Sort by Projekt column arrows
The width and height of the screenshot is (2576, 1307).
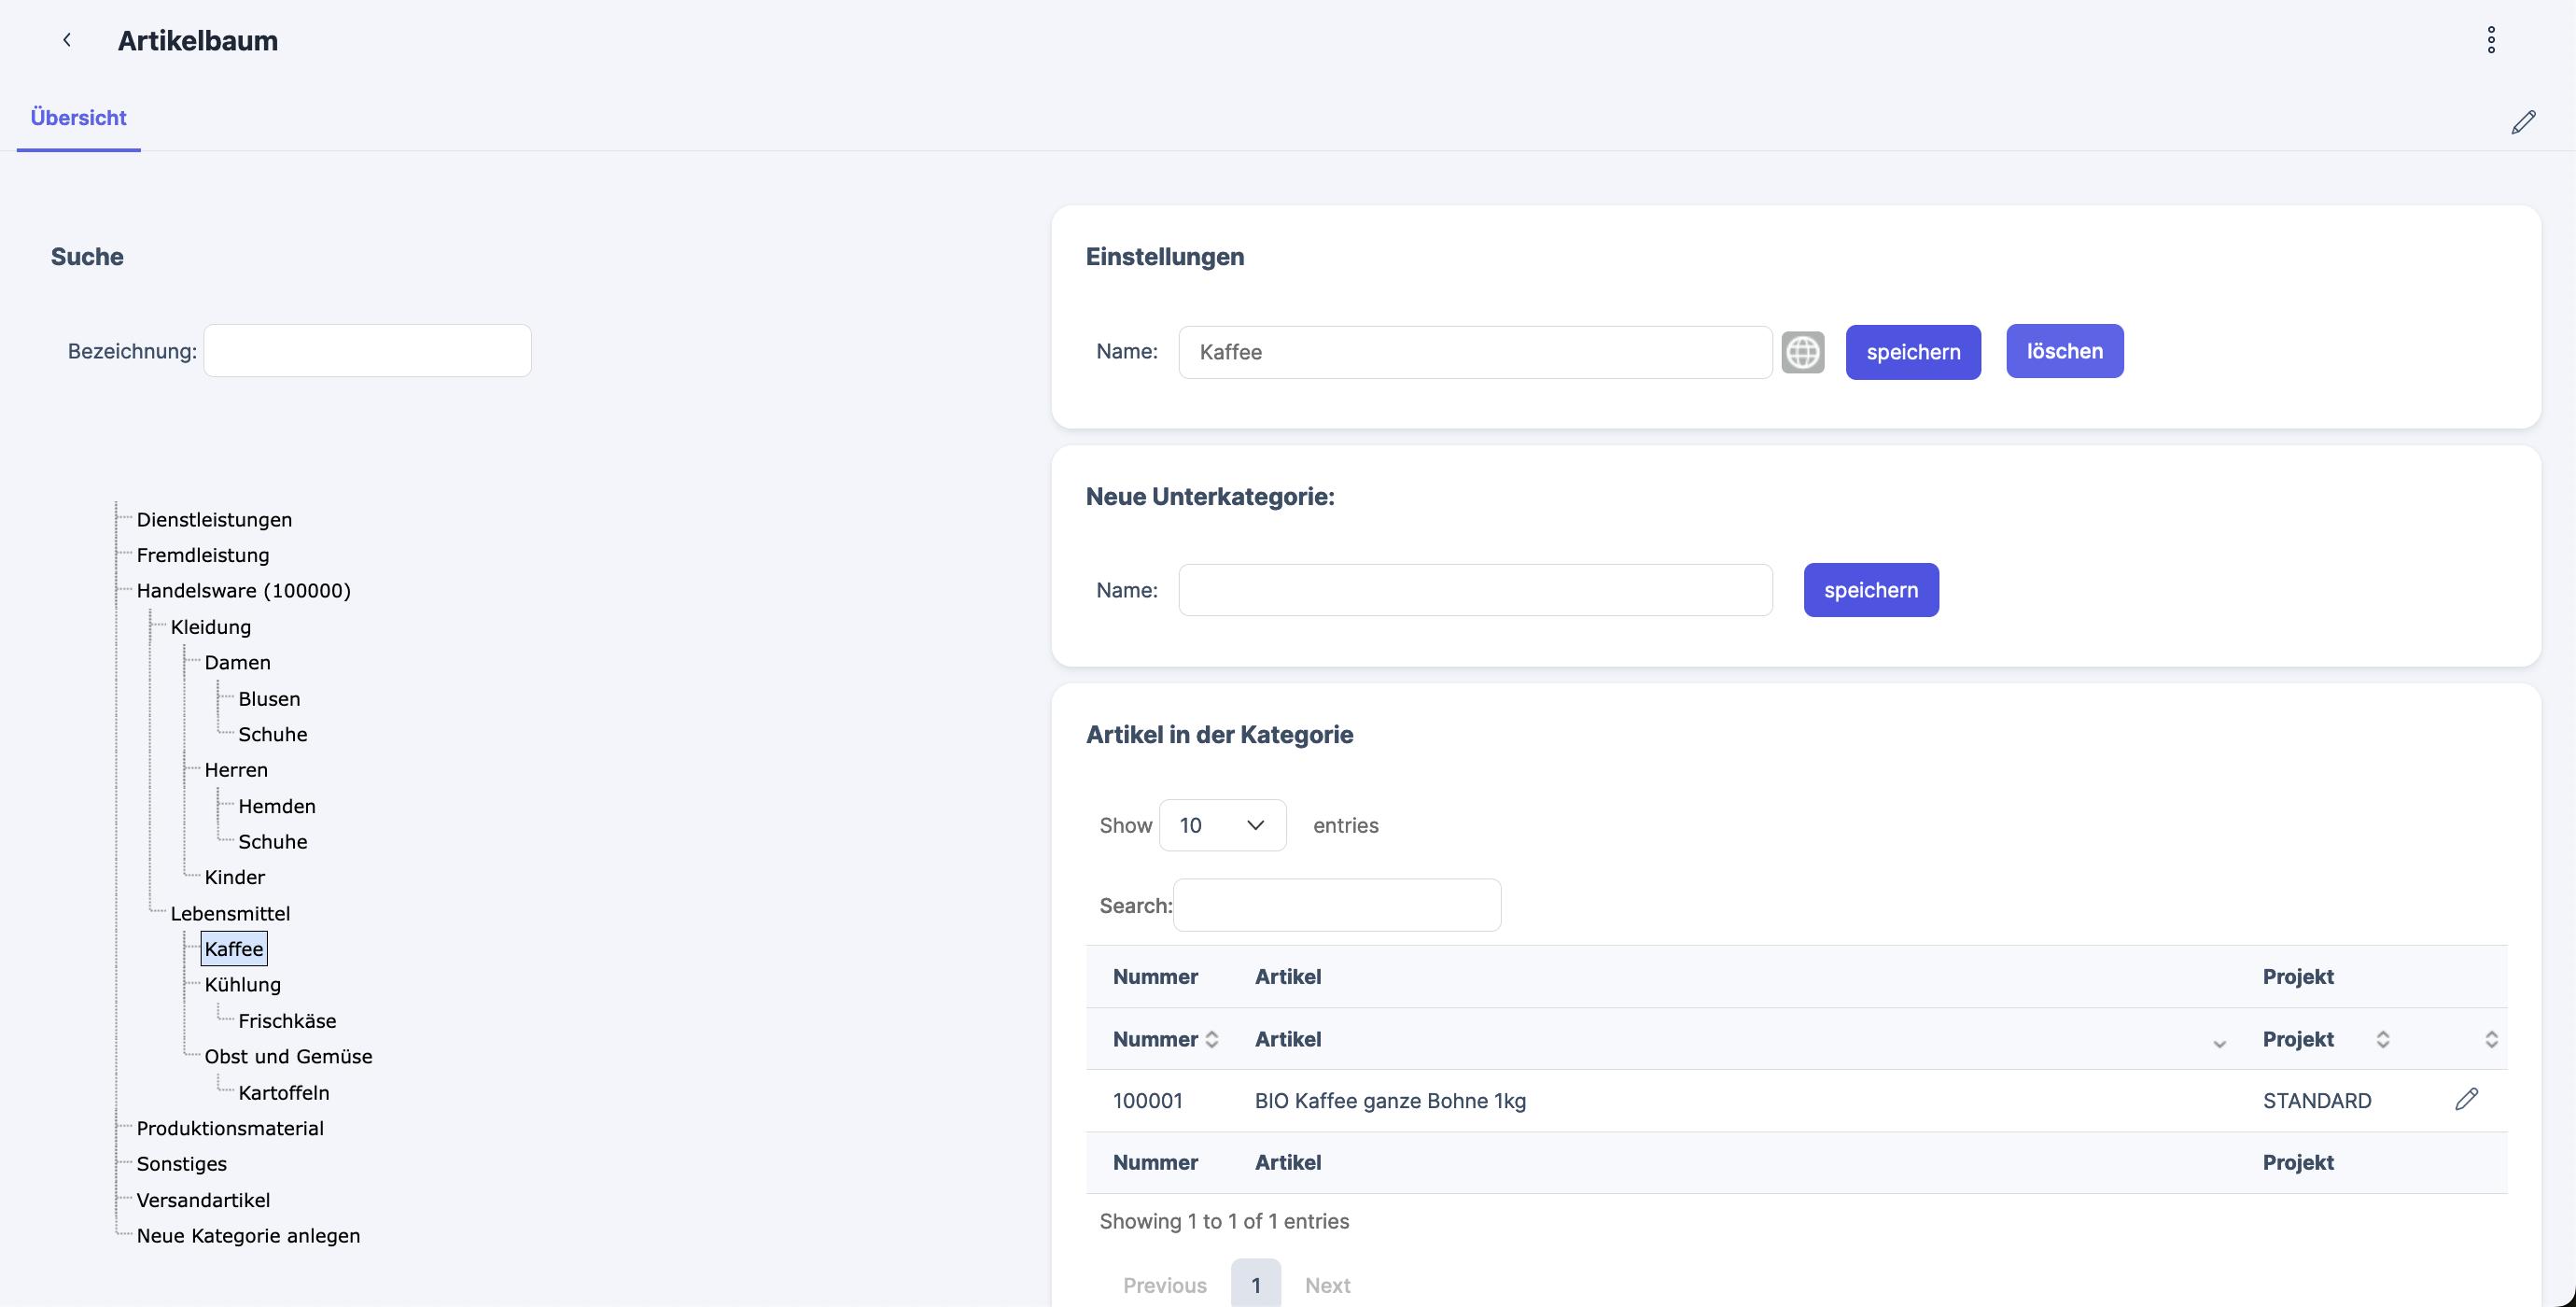tap(2382, 1039)
